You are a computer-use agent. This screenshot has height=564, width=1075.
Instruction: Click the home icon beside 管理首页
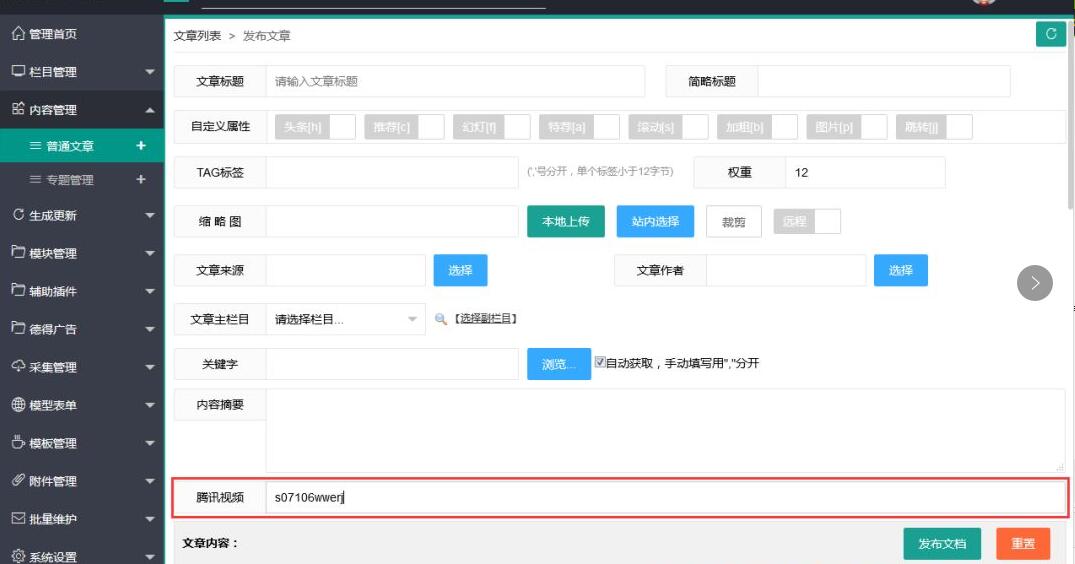click(x=19, y=33)
